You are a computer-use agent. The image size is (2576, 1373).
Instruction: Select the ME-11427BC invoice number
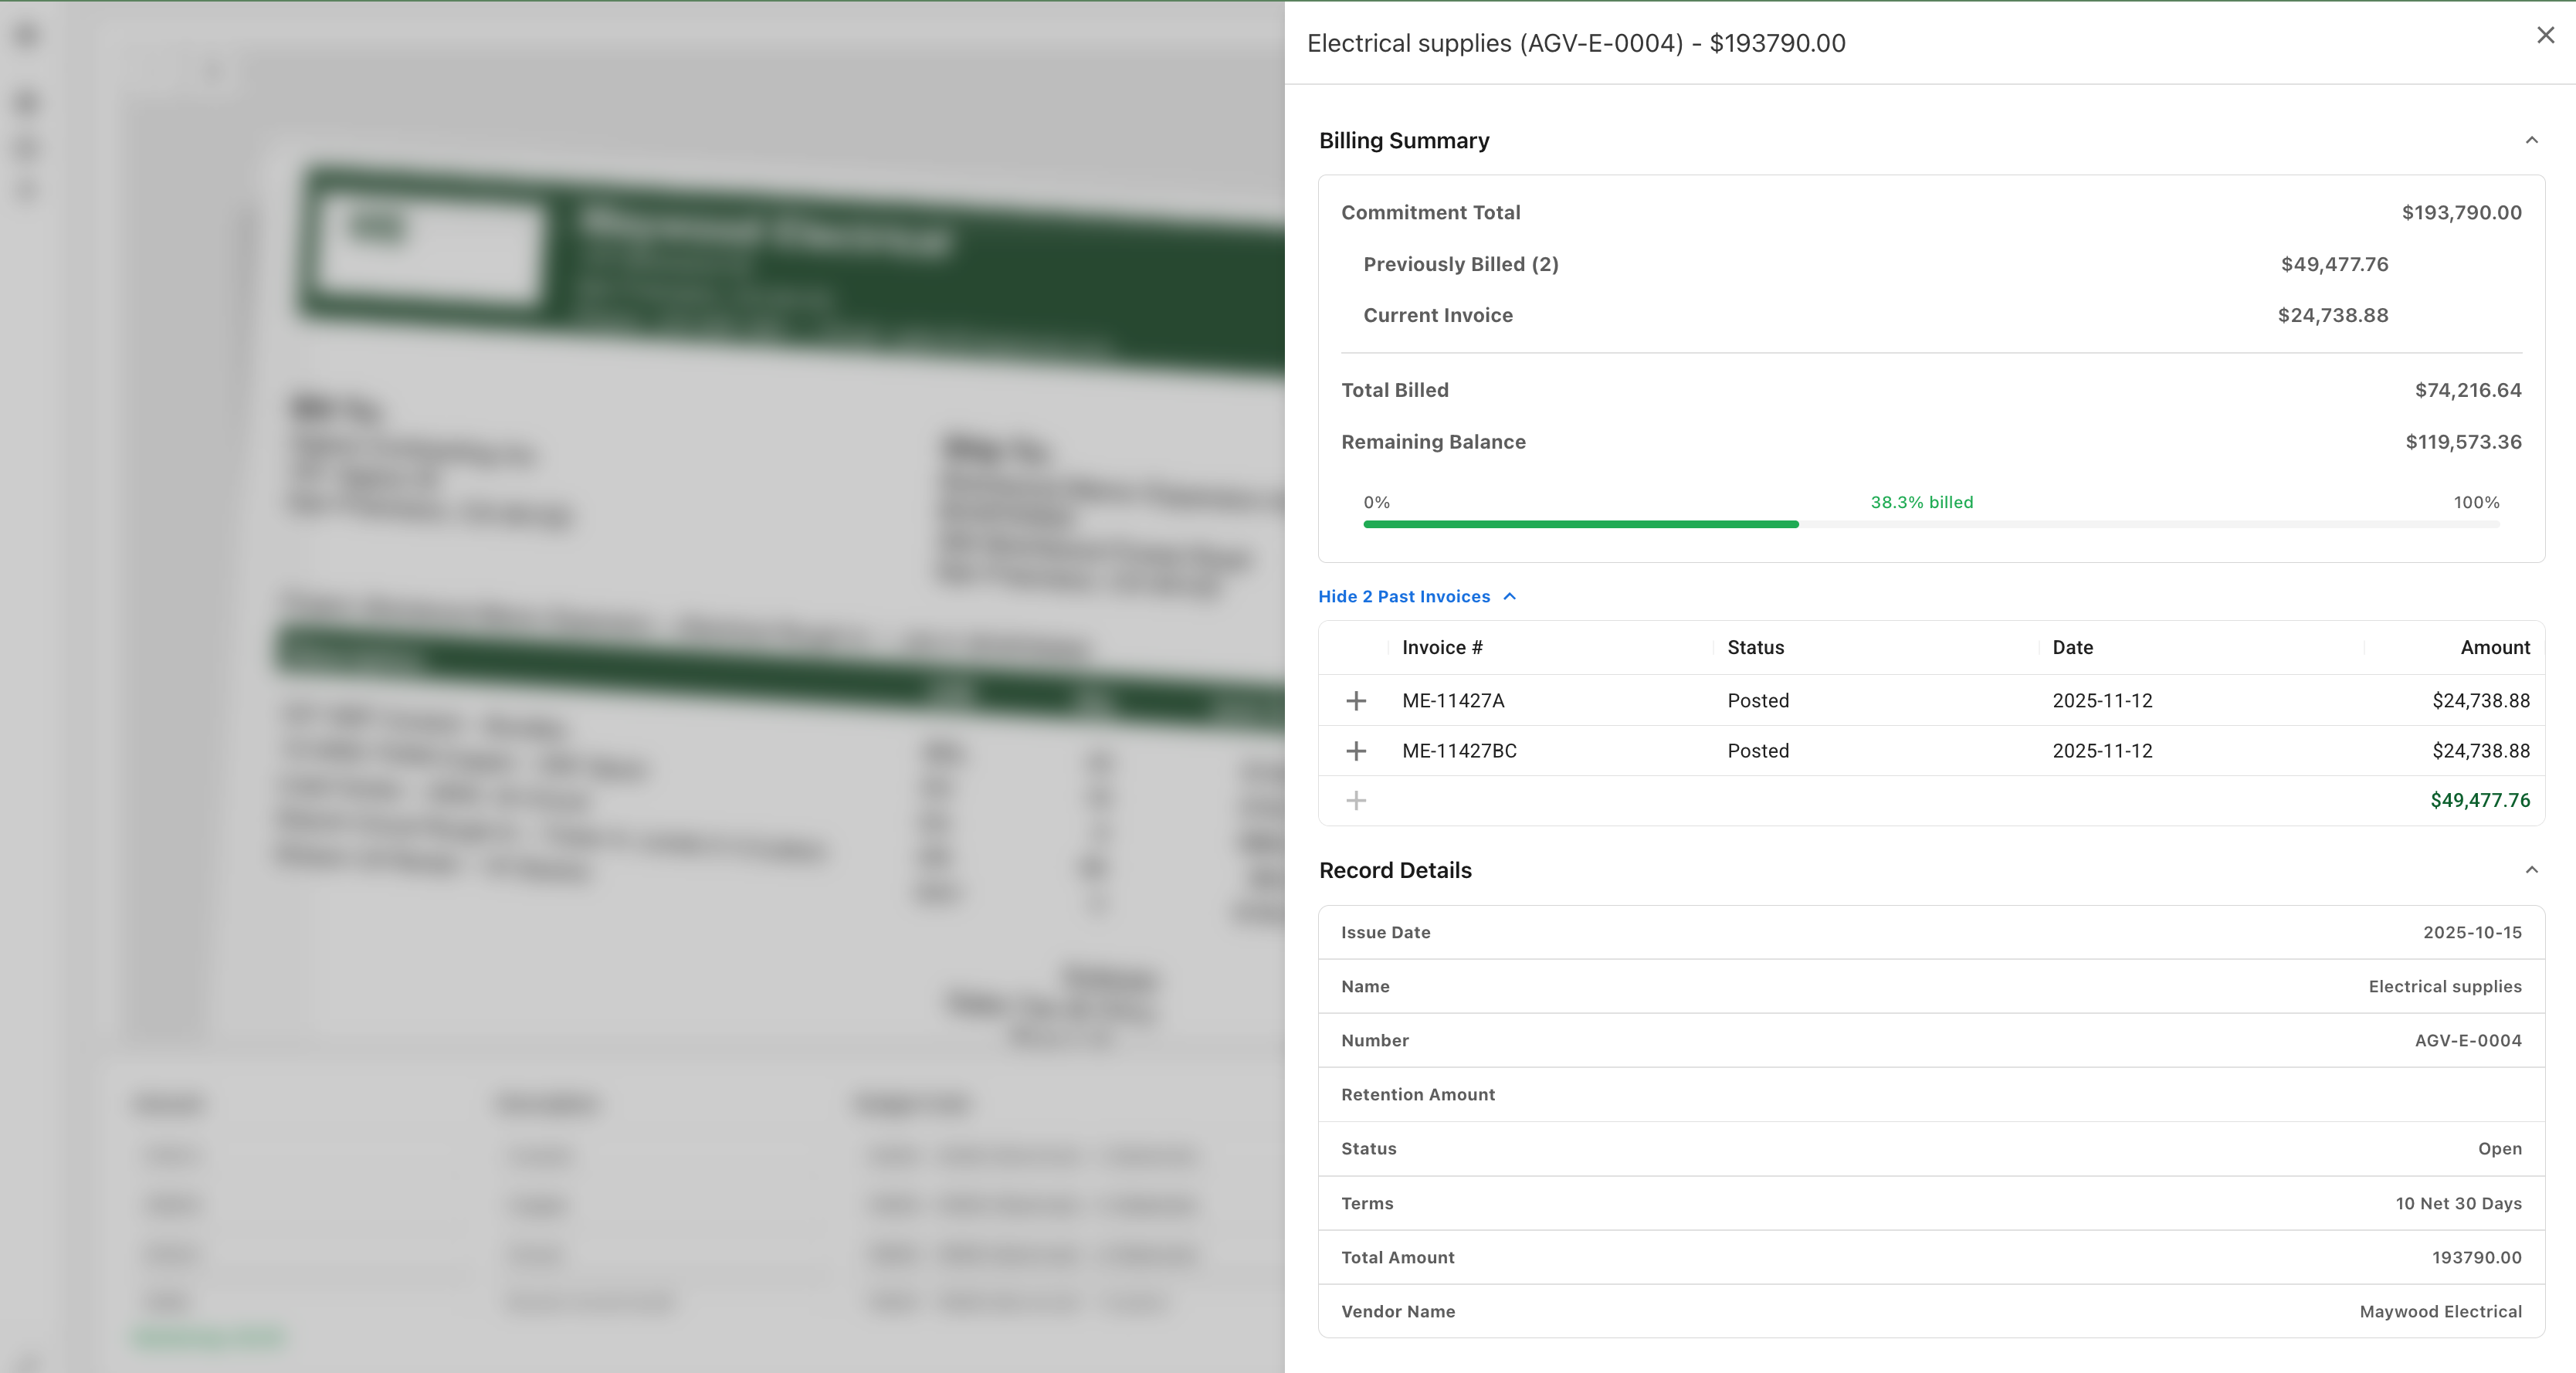1459,751
